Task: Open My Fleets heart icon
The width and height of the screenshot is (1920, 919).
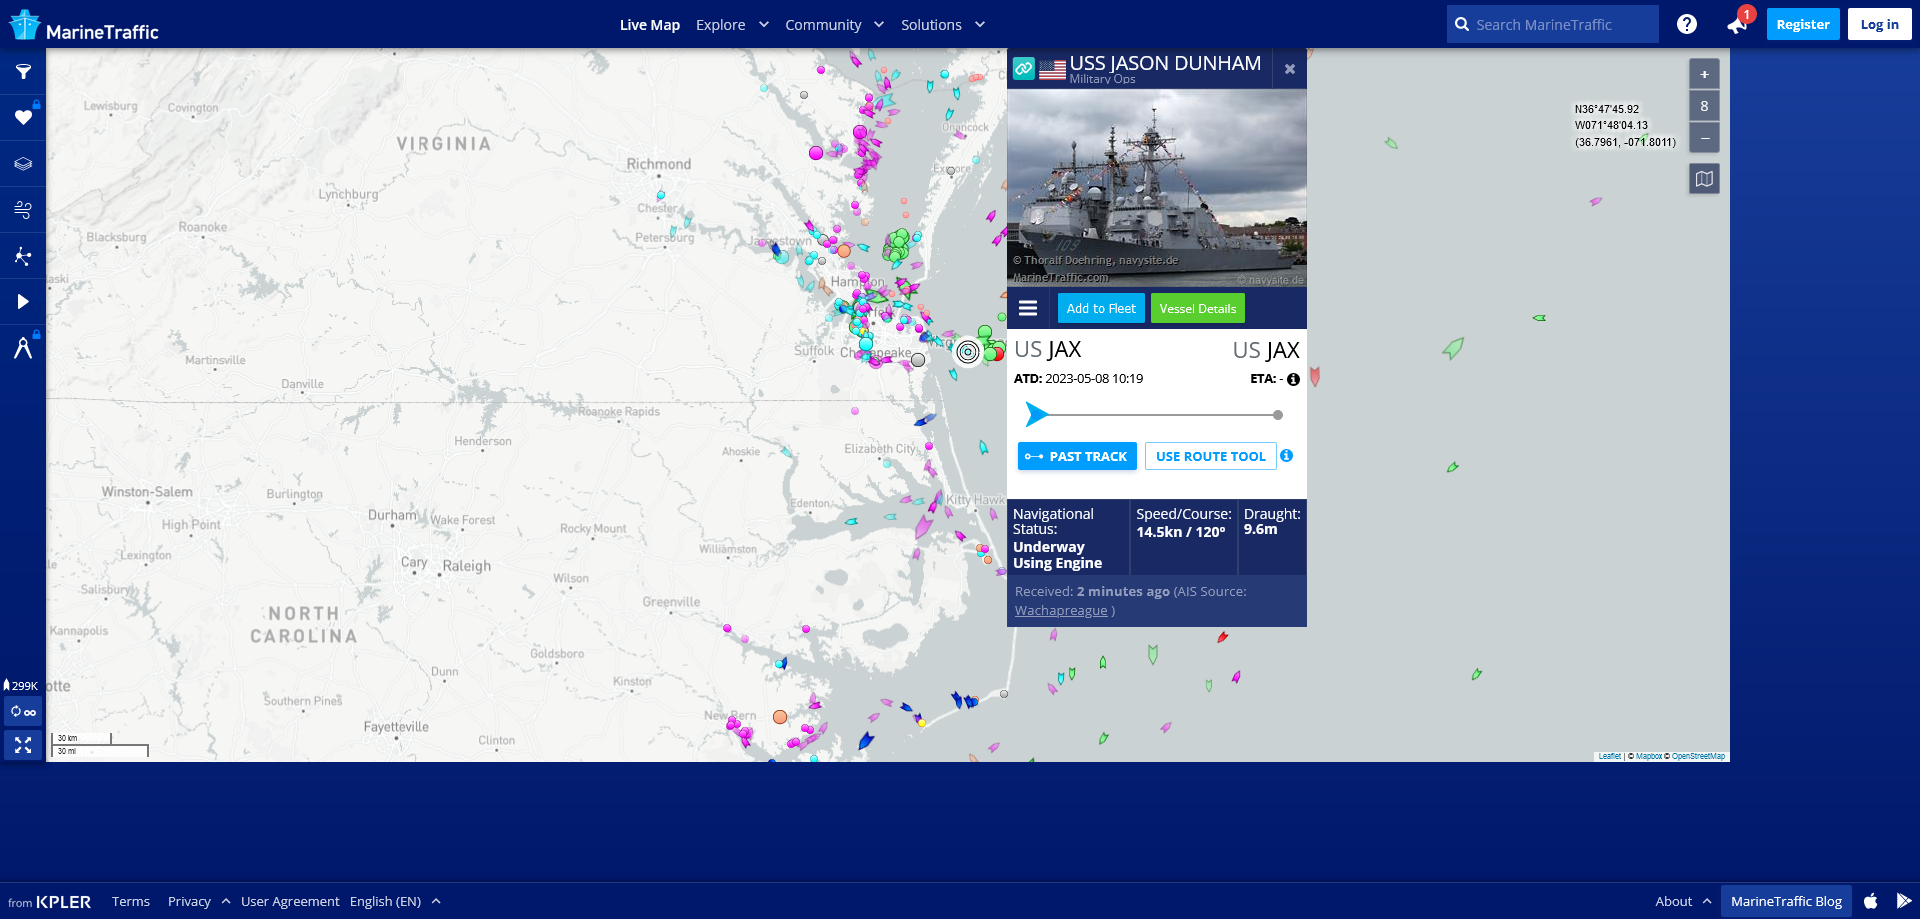Action: click(x=23, y=118)
